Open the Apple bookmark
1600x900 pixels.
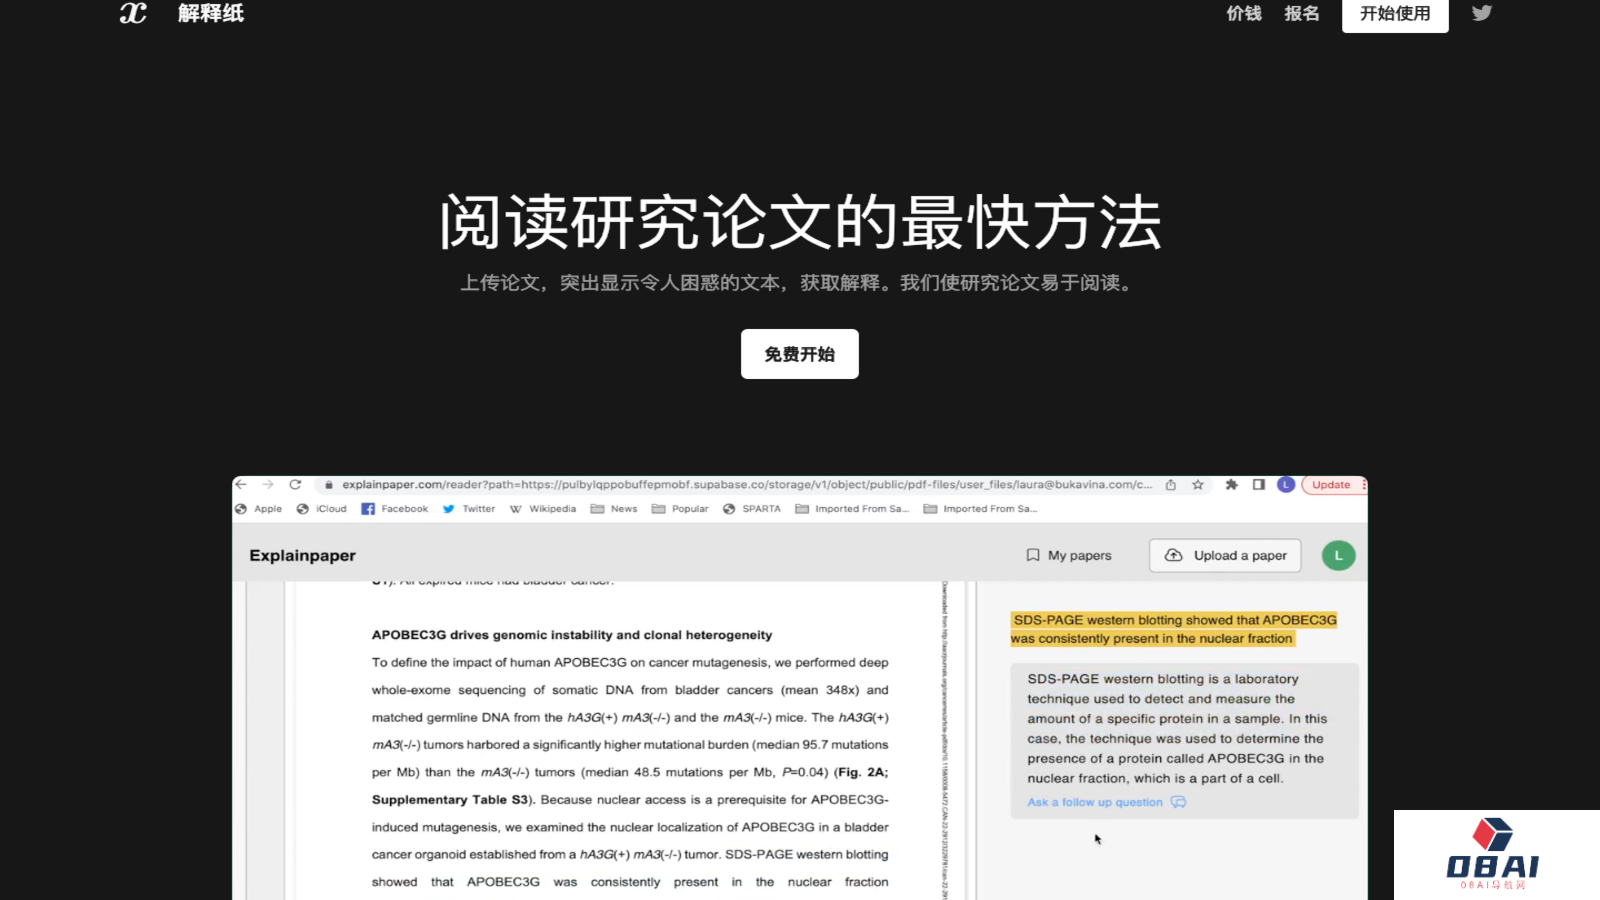tap(259, 509)
